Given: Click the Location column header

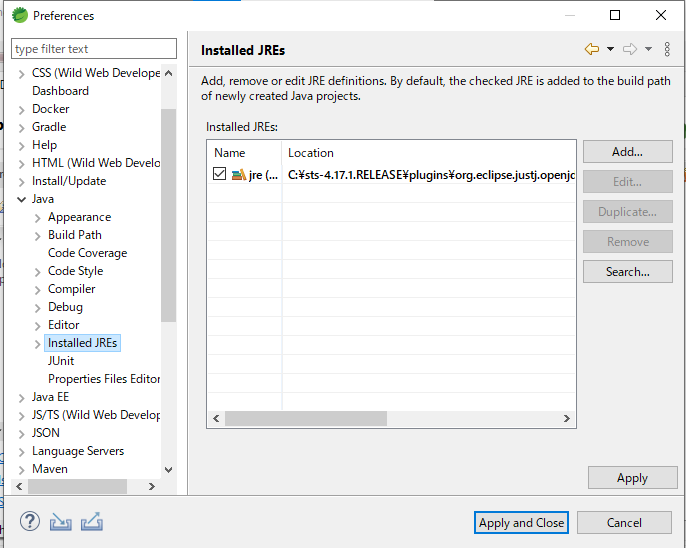Looking at the screenshot, I should (429, 153).
